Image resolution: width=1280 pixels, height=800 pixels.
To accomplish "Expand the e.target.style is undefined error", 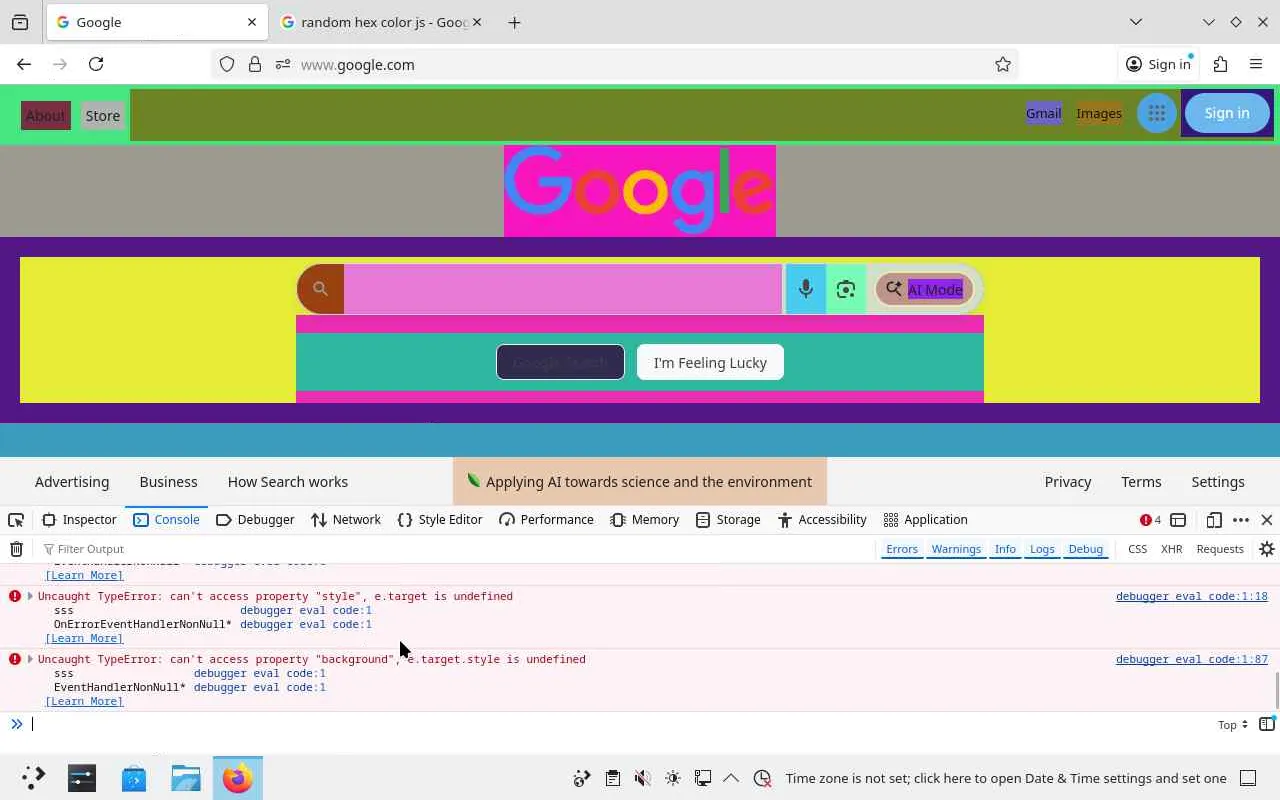I will [30, 659].
